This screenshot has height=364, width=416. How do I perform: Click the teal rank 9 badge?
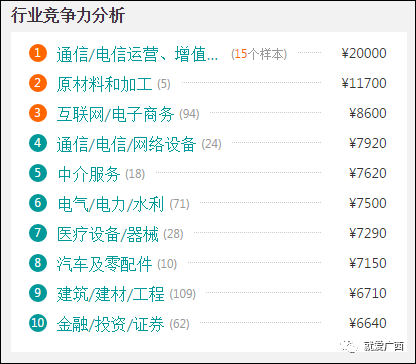pyautogui.click(x=38, y=293)
